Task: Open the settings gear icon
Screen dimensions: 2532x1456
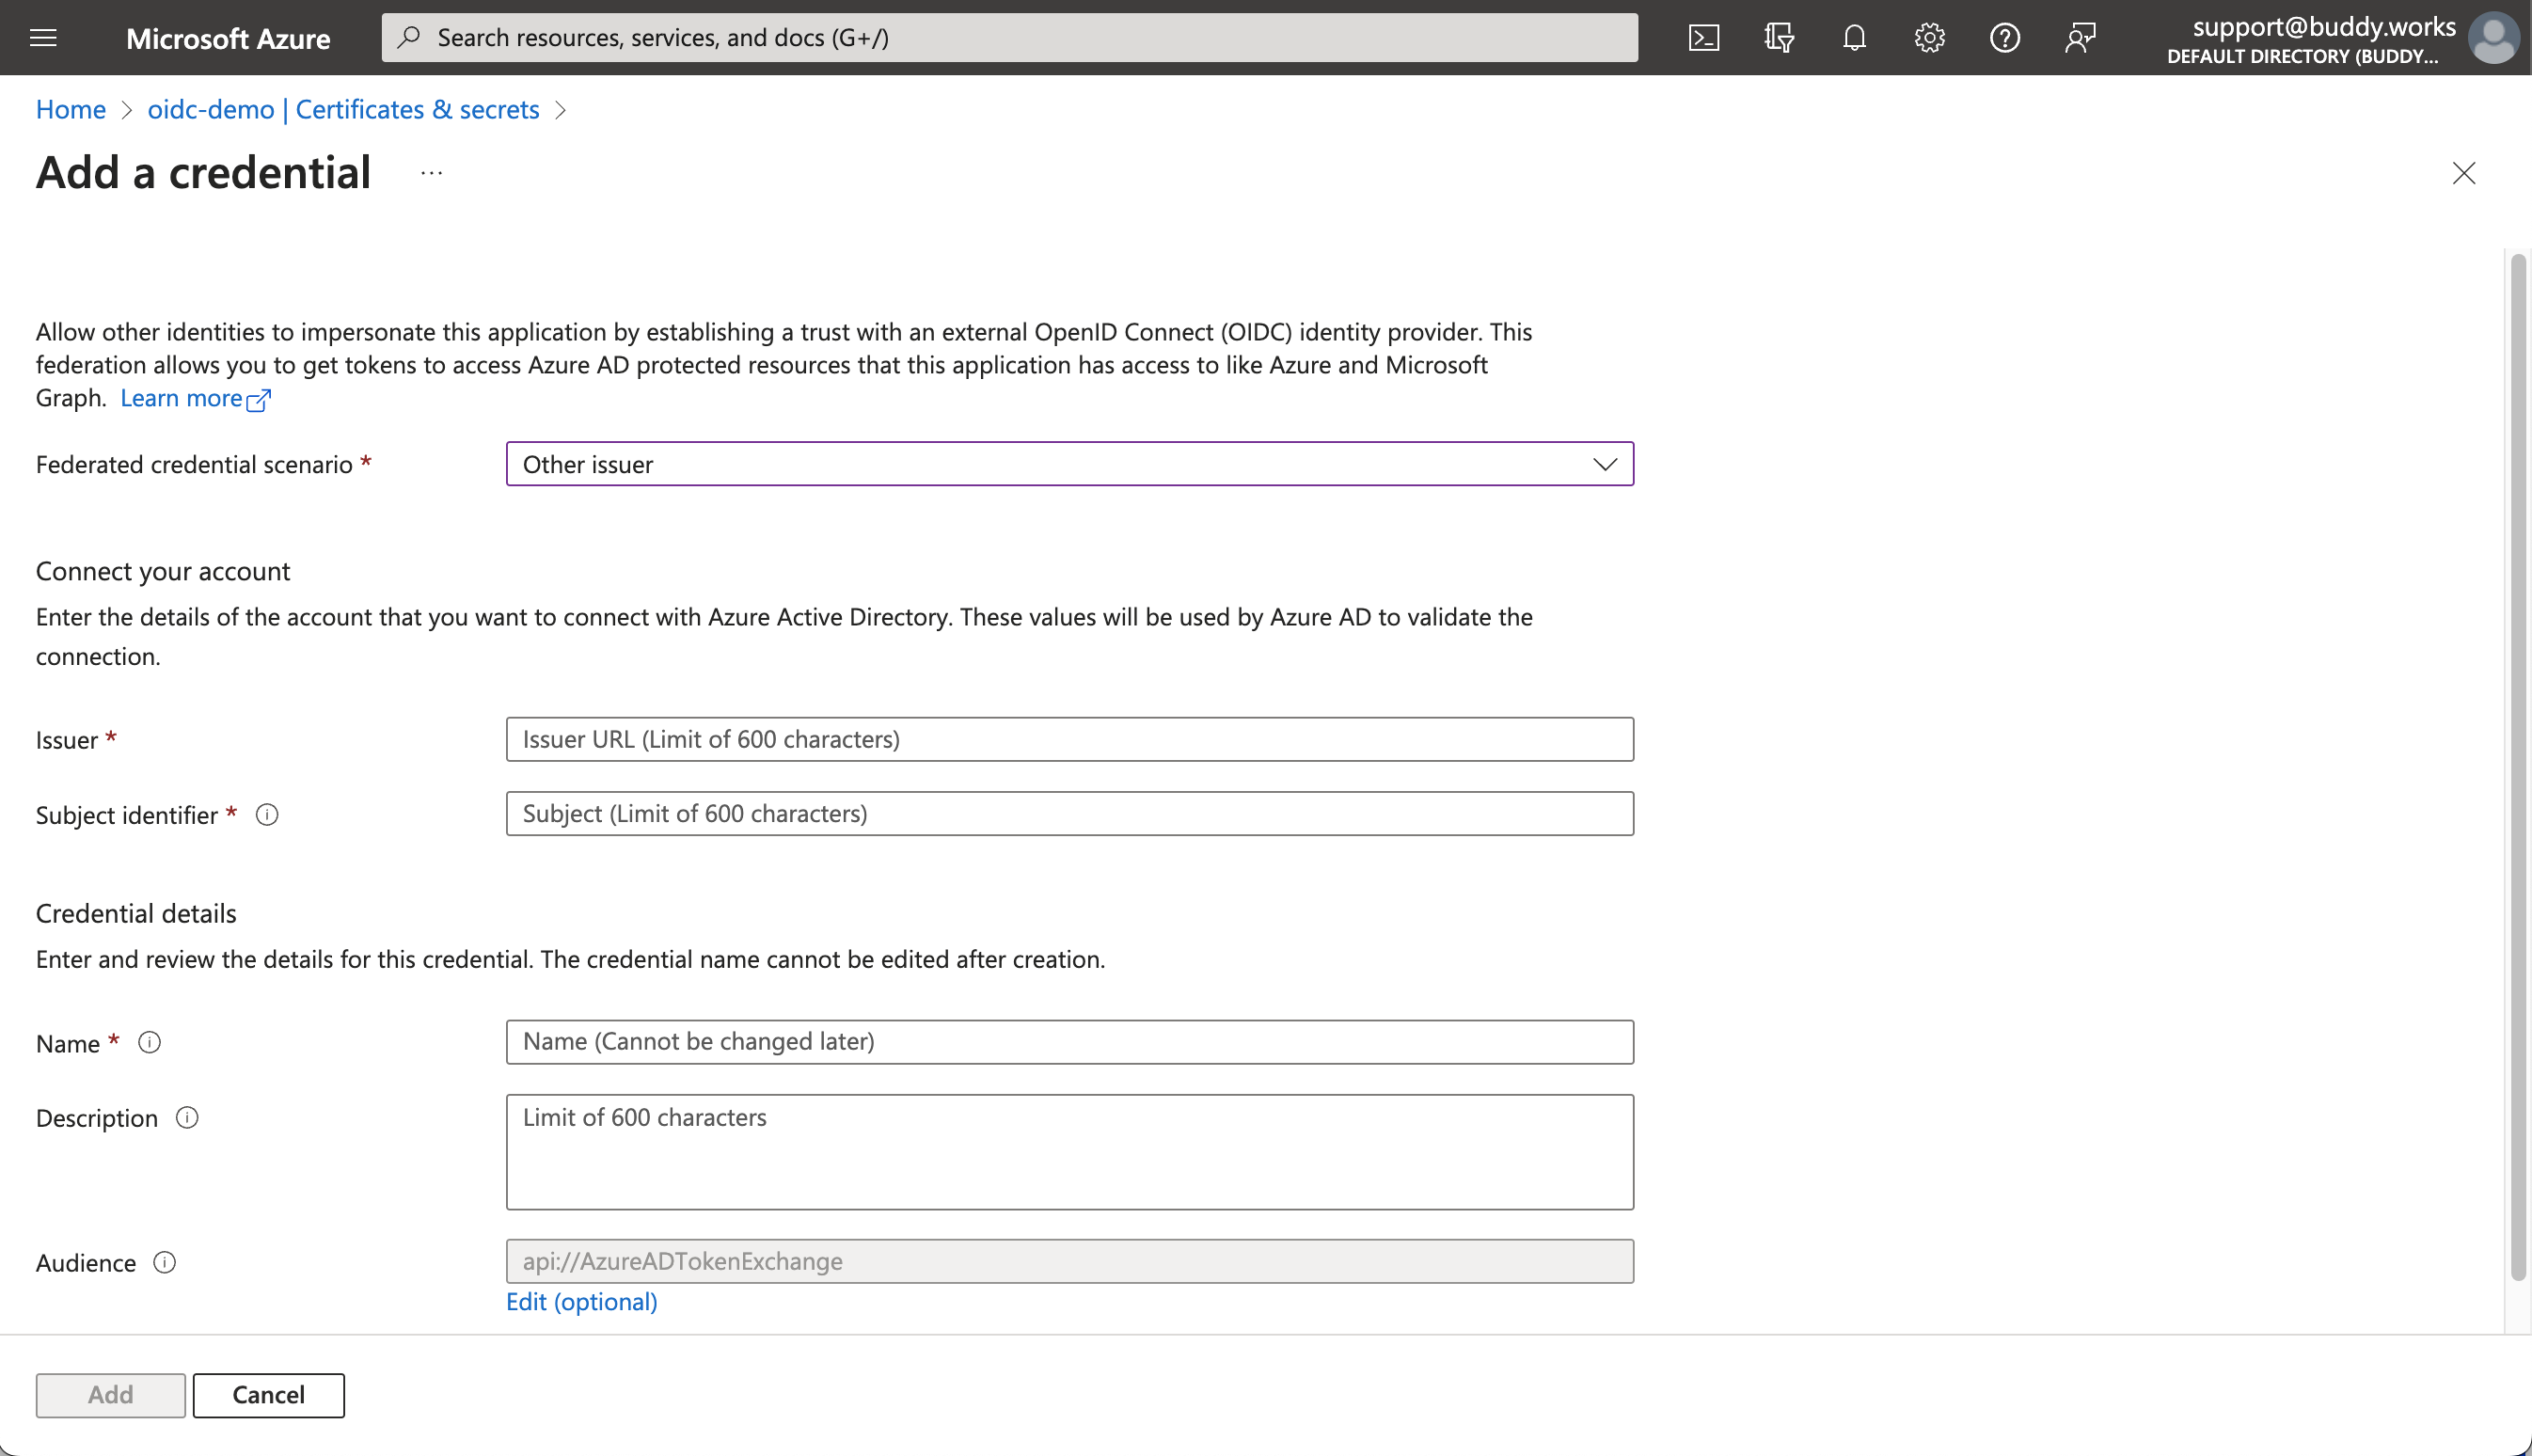Action: pyautogui.click(x=1928, y=37)
